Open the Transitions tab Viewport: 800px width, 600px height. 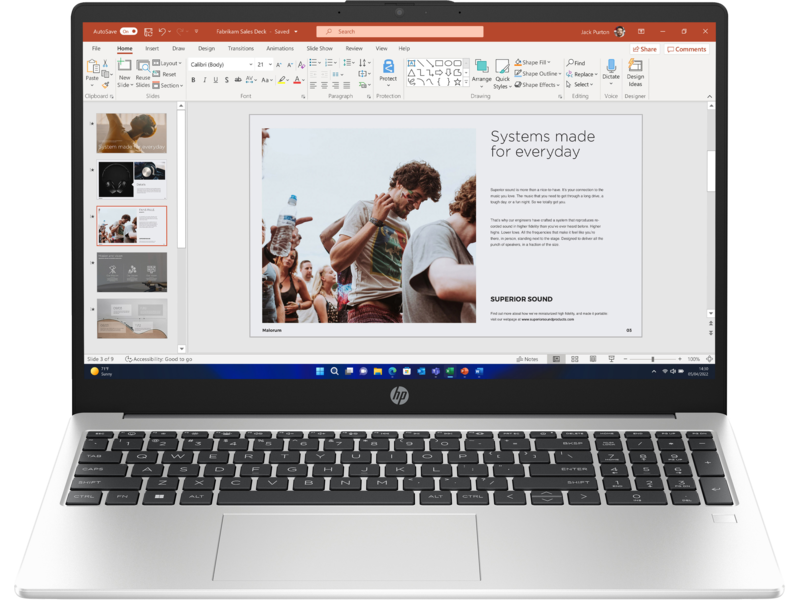click(241, 46)
